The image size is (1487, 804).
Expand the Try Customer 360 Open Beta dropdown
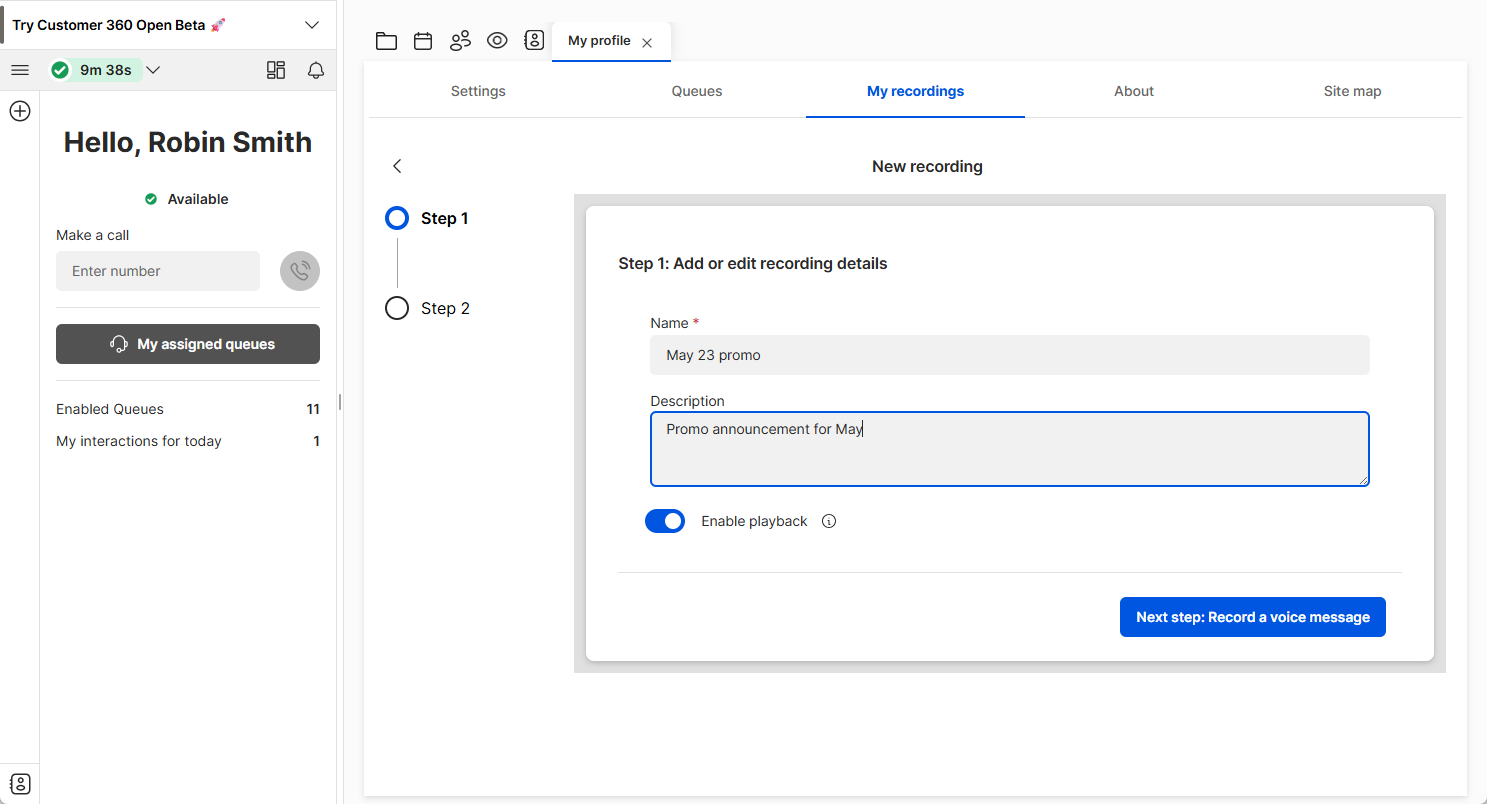[x=312, y=25]
